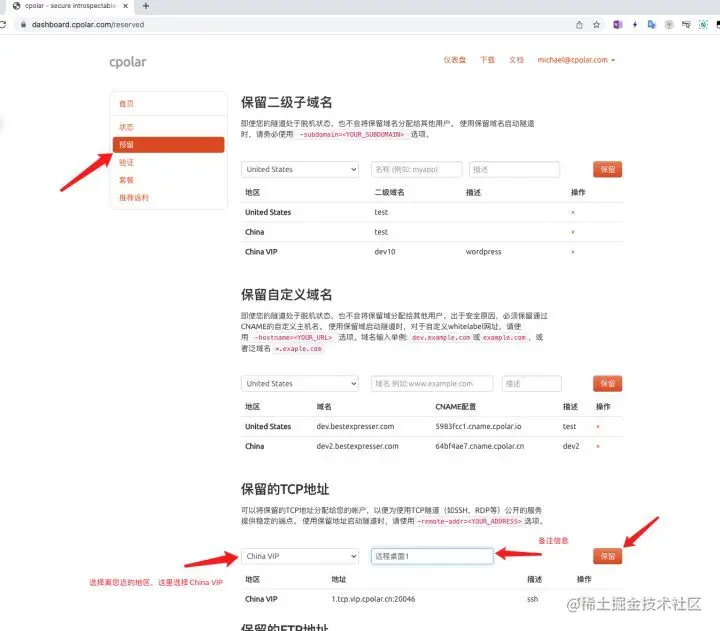Viewport: 720px width, 631px height.
Task: Select the cpolar browser tab
Action: [69, 6]
